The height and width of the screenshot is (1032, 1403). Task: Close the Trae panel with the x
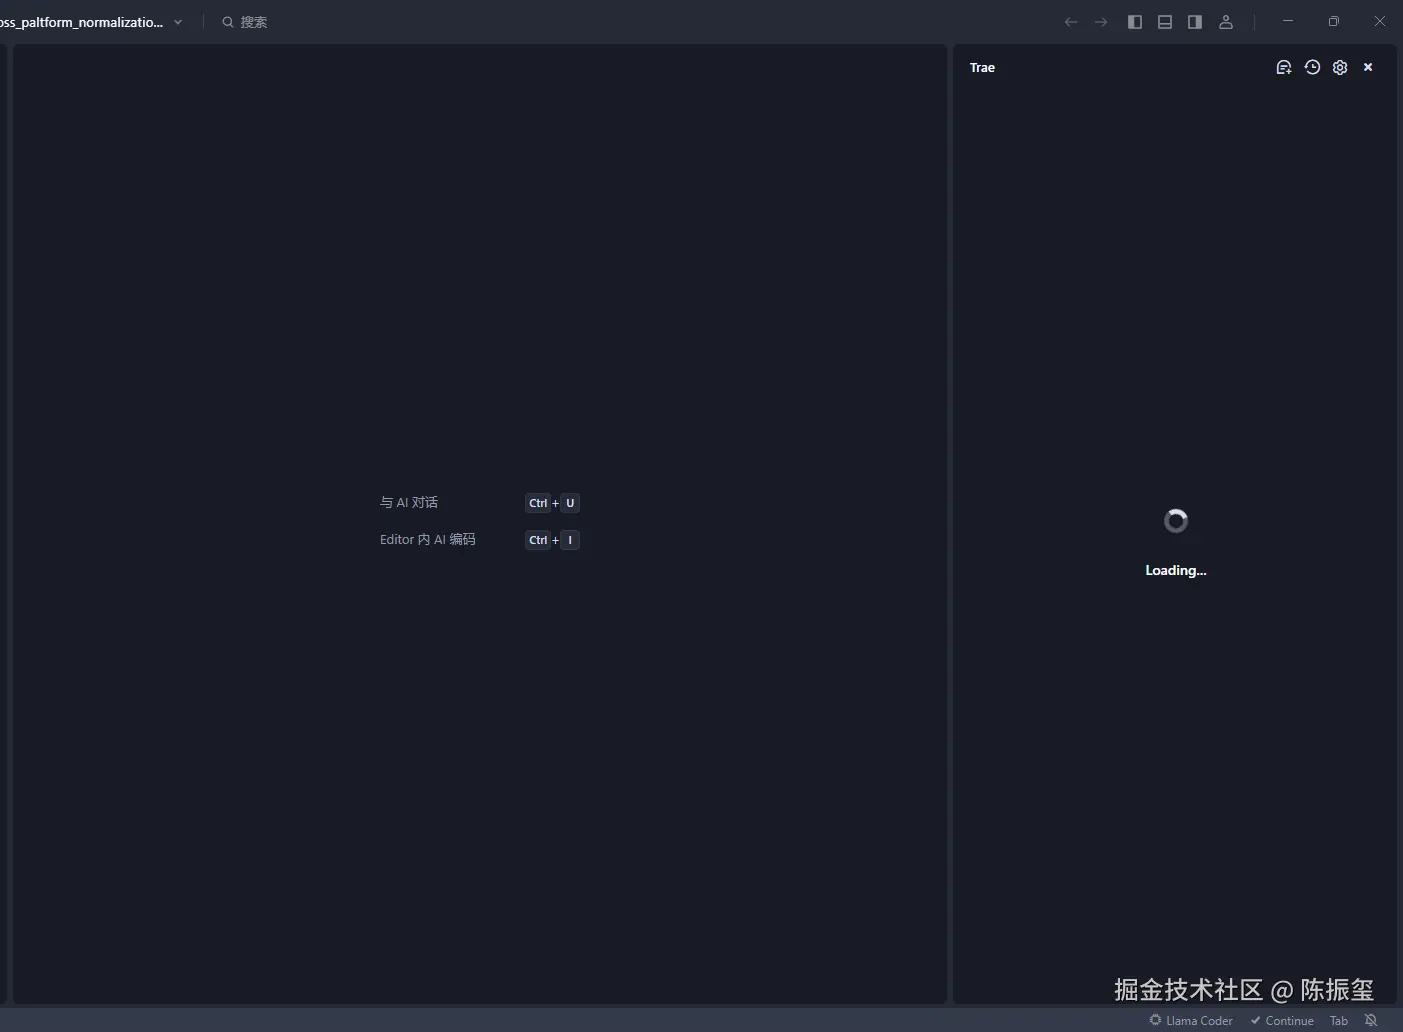[x=1367, y=67]
